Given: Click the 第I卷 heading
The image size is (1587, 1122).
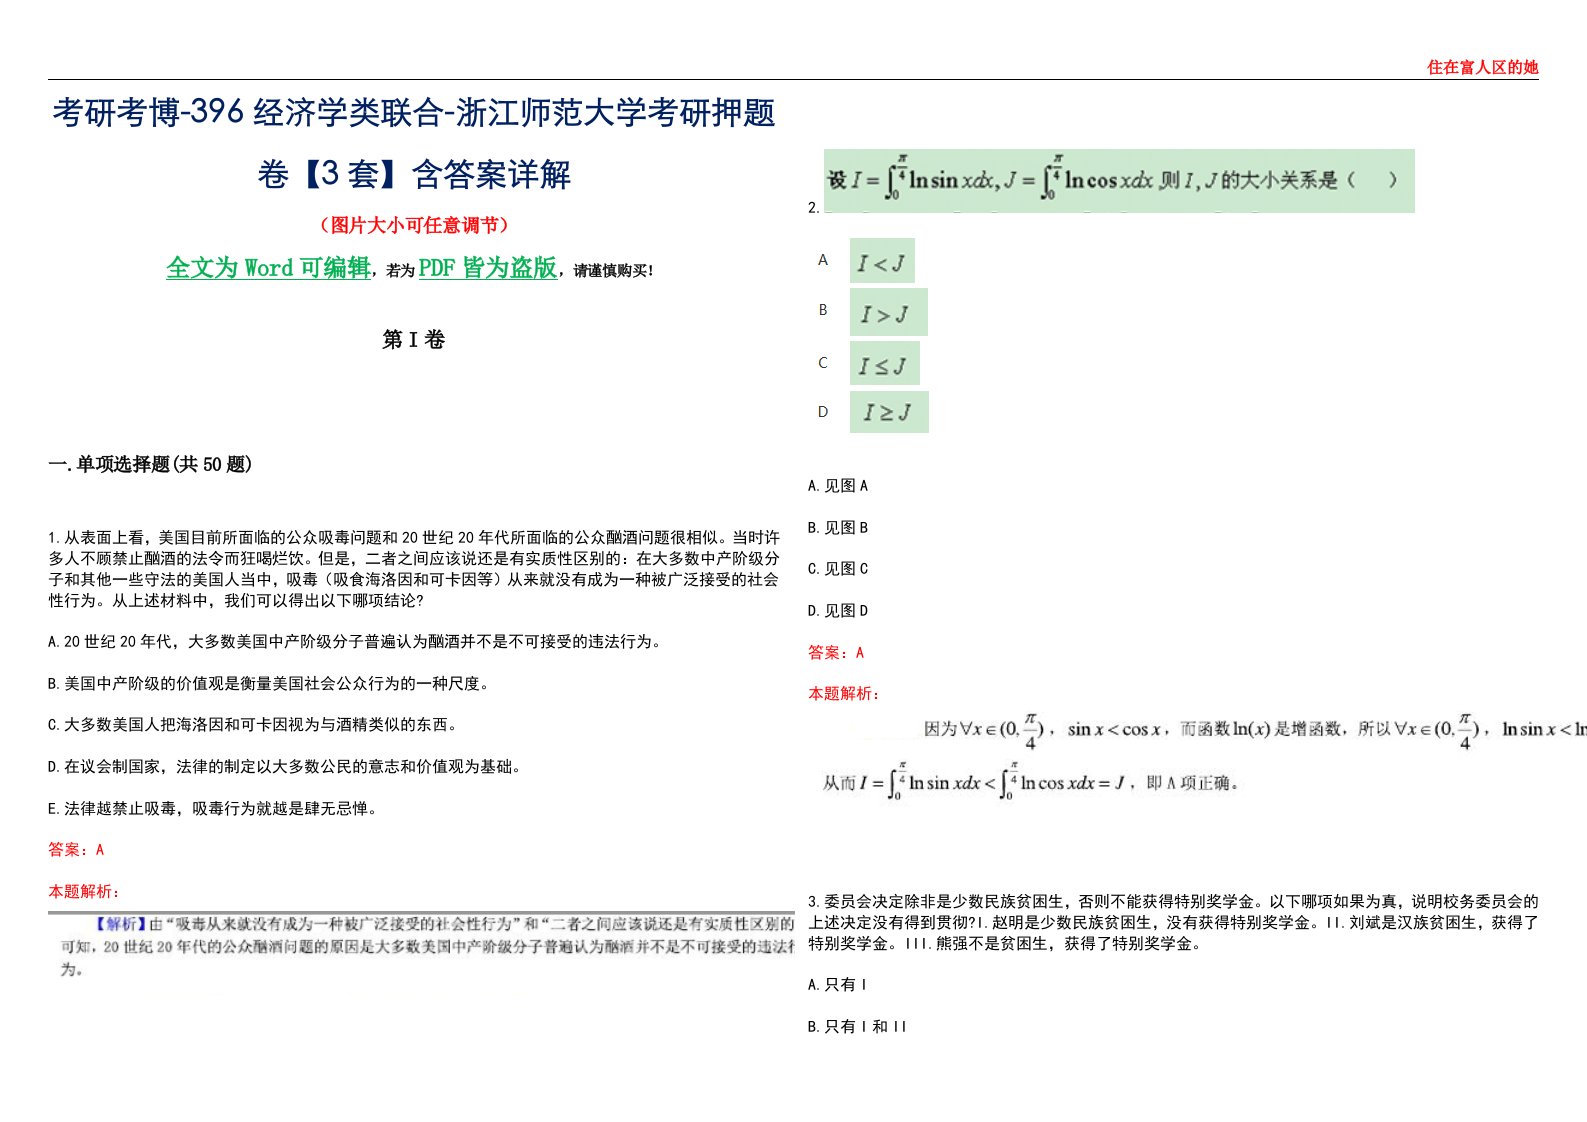Looking at the screenshot, I should [413, 340].
